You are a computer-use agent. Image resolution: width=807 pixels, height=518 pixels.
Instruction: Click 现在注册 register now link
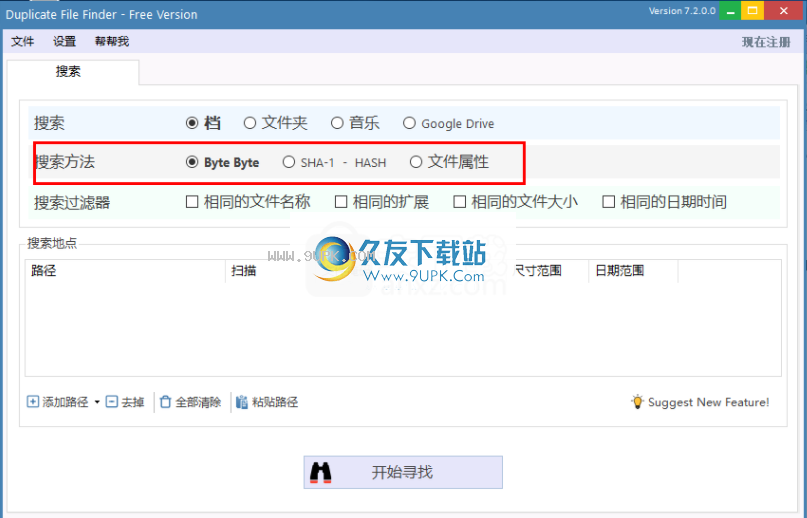tap(766, 42)
